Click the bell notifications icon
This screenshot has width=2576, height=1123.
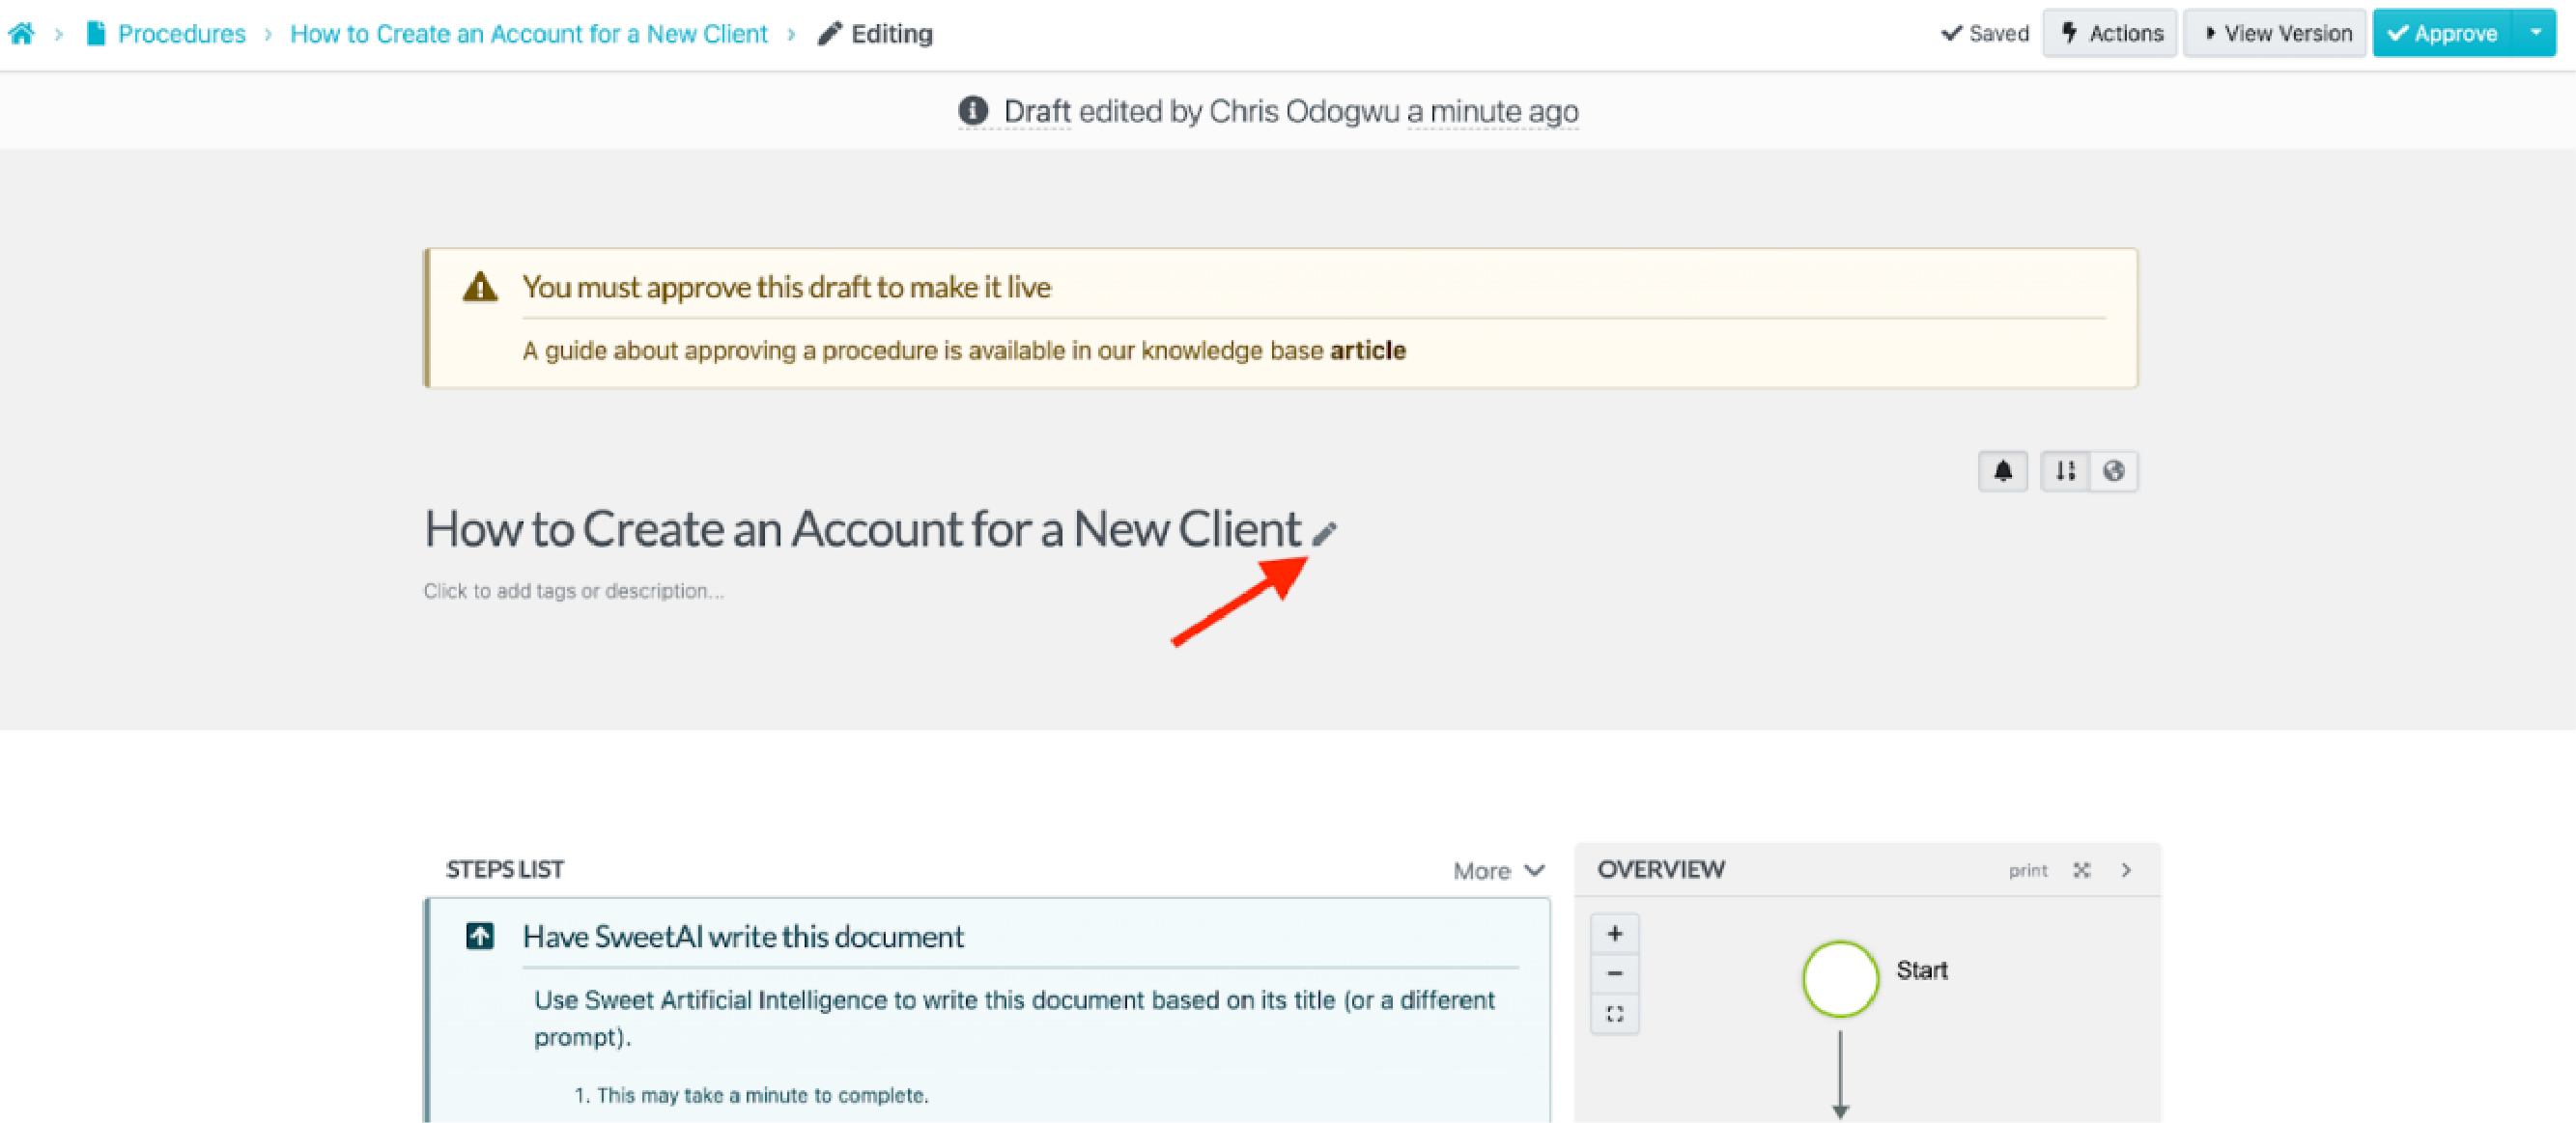(x=2003, y=471)
